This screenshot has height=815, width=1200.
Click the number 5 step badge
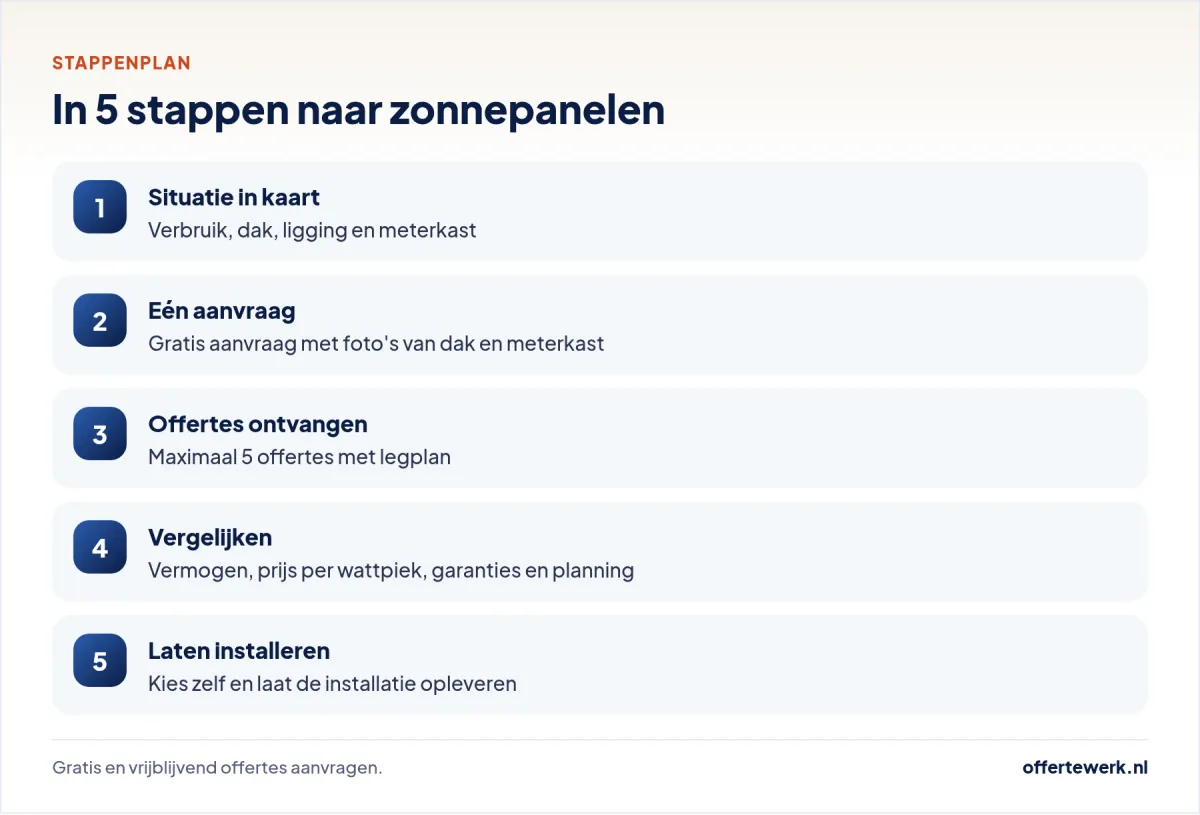pyautogui.click(x=100, y=661)
